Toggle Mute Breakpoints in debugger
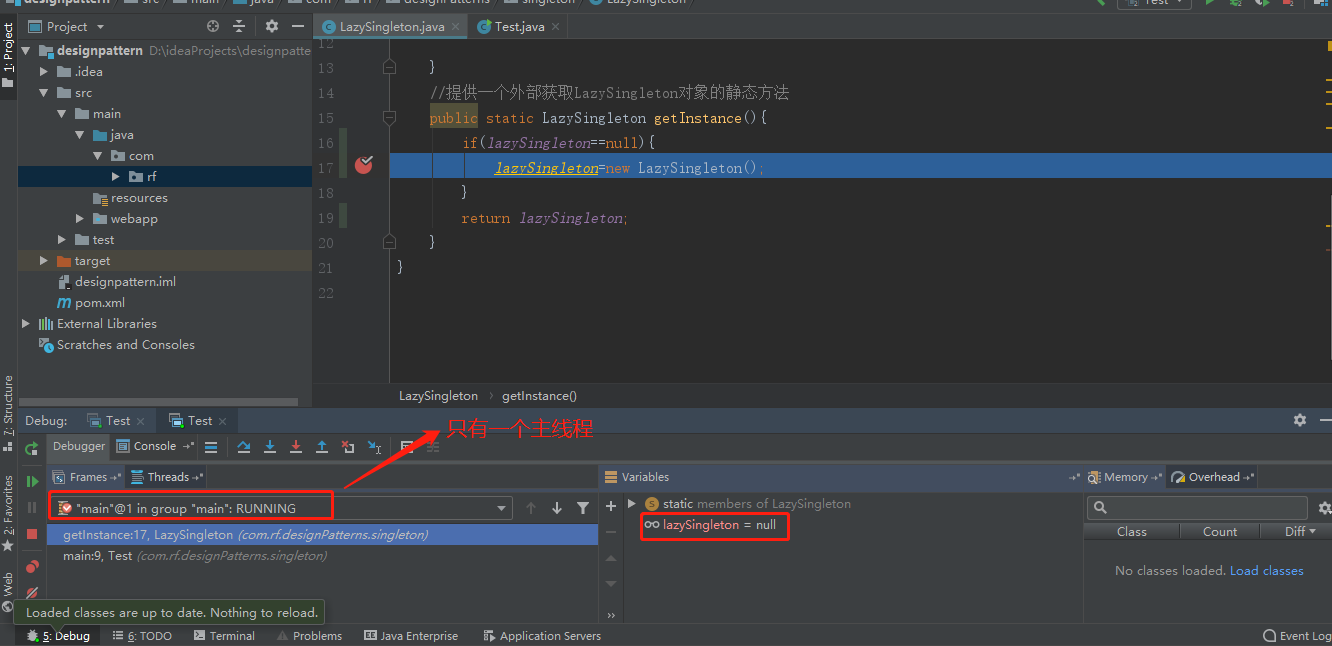Viewport: 1332px width, 646px height. (32, 593)
